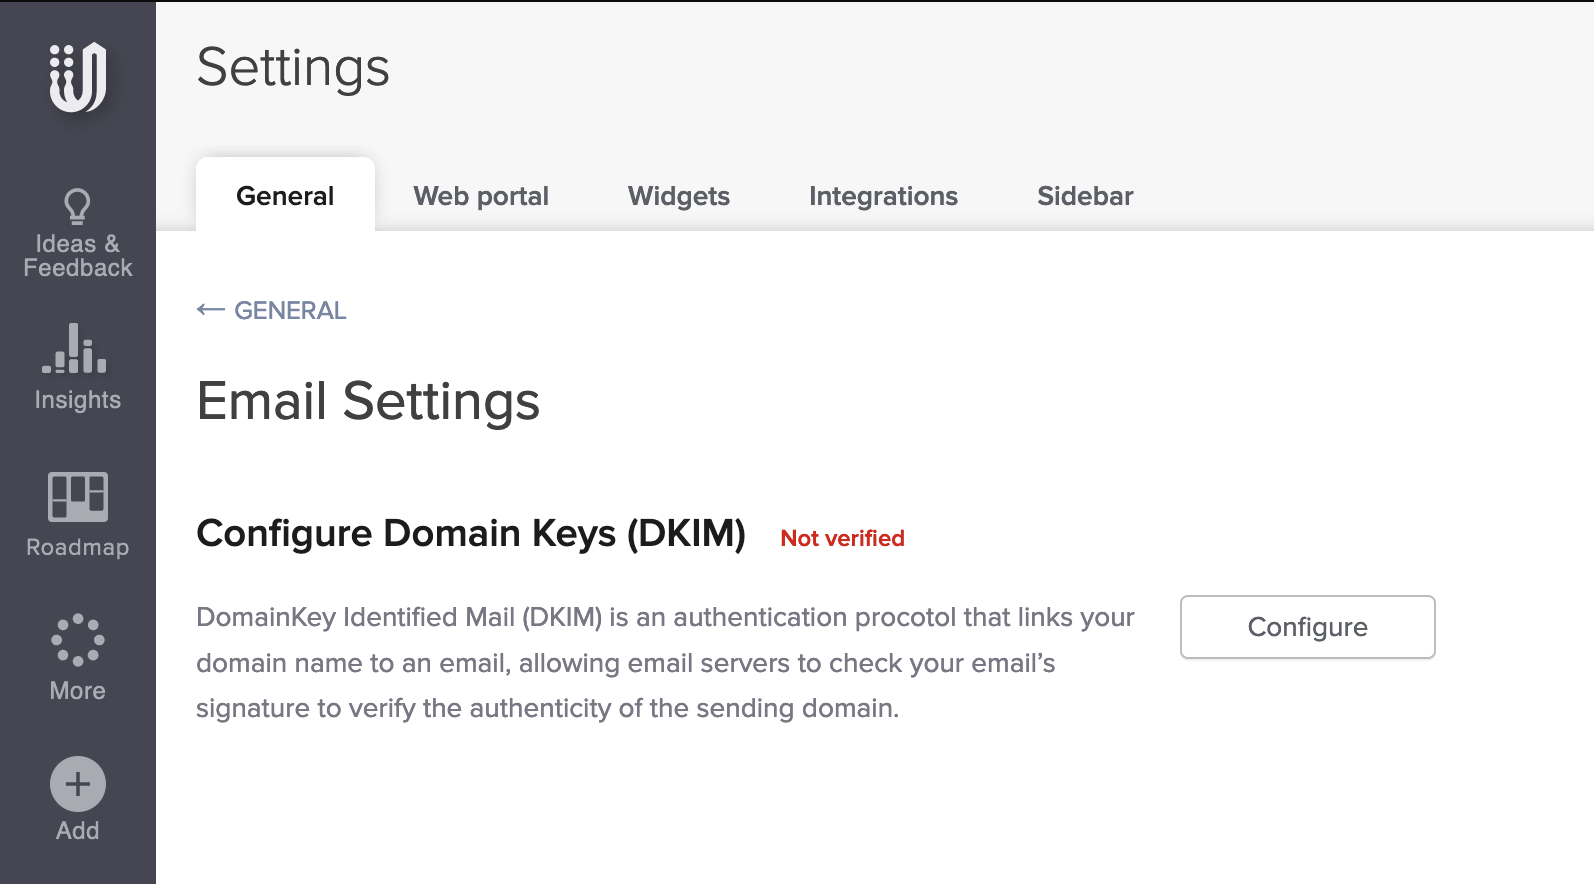Expand the More dotted circle icon
Screen dimensions: 1594x884
point(77,640)
